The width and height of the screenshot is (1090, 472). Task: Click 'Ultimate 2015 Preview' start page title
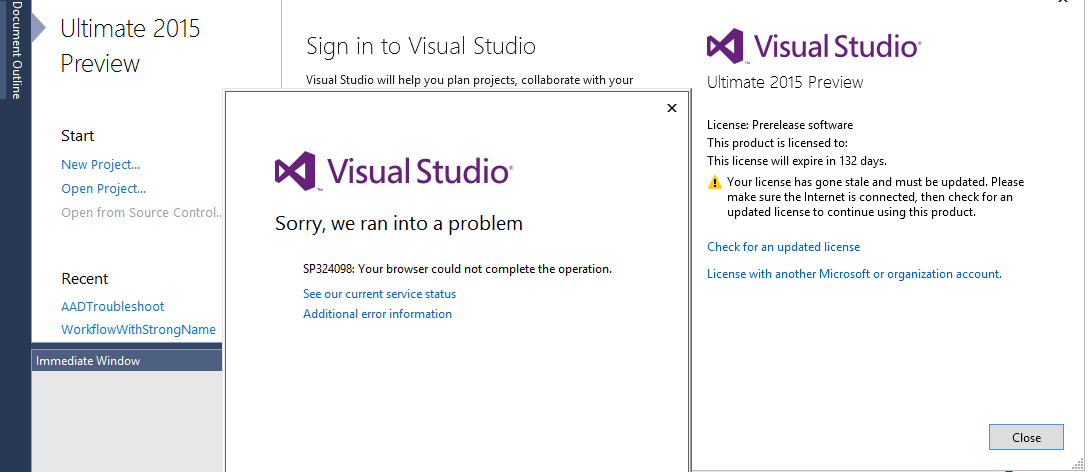pyautogui.click(x=130, y=46)
